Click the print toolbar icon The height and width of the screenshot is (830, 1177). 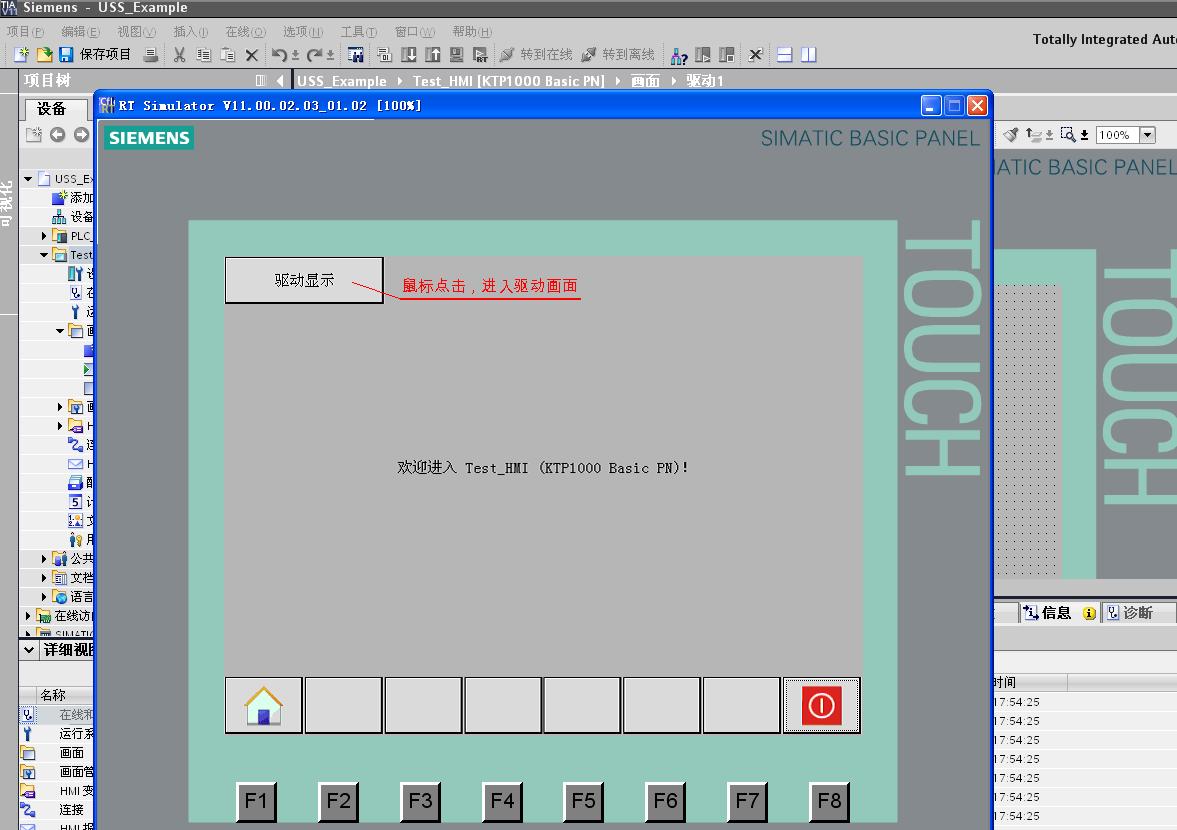(x=151, y=54)
